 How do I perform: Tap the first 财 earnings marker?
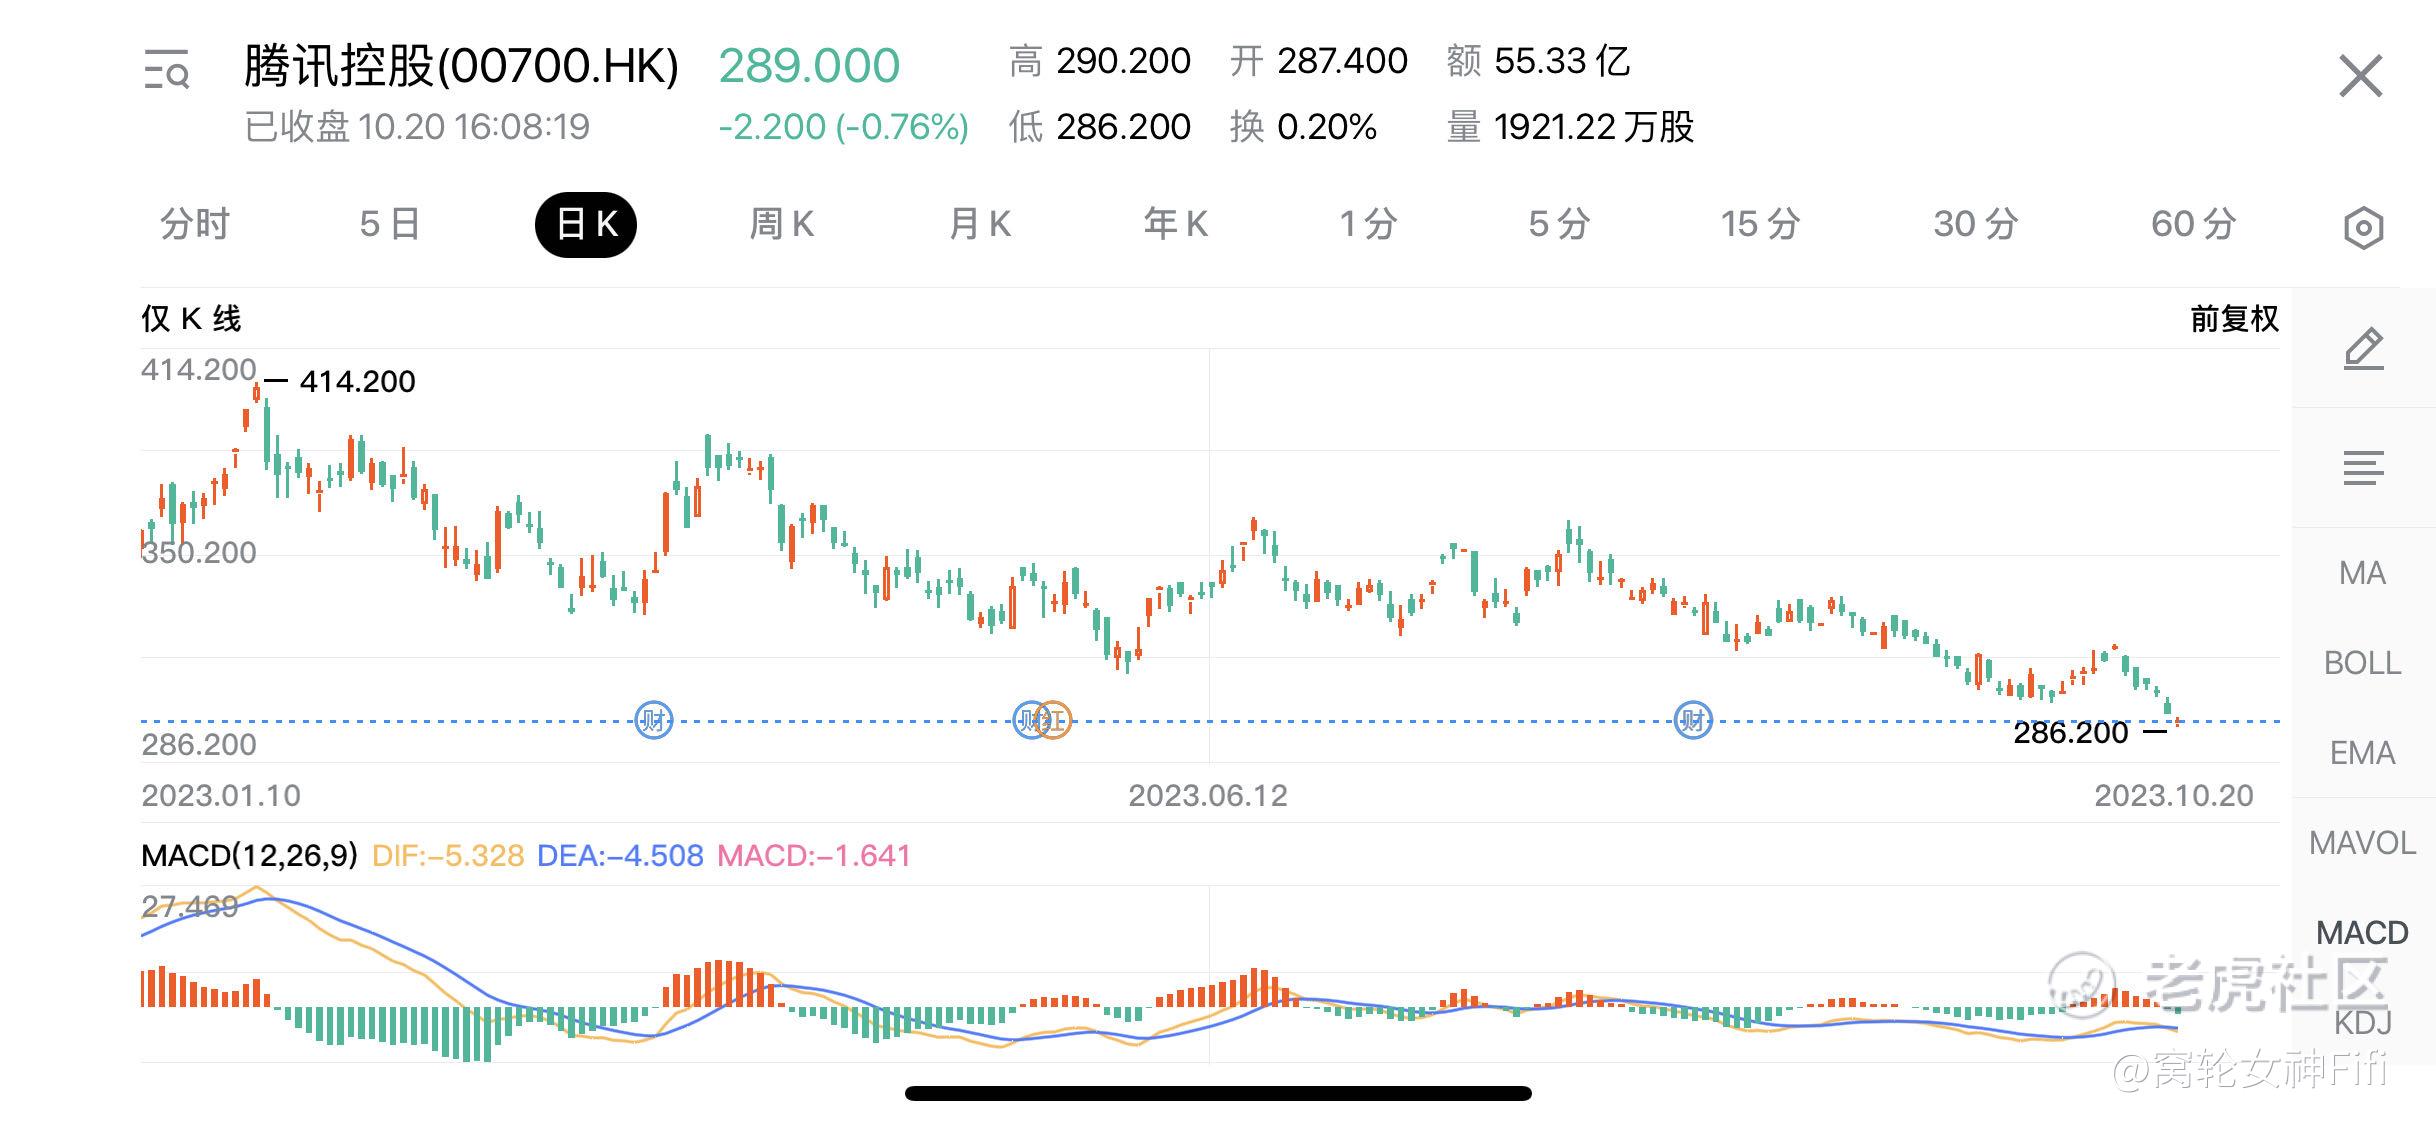pos(654,720)
